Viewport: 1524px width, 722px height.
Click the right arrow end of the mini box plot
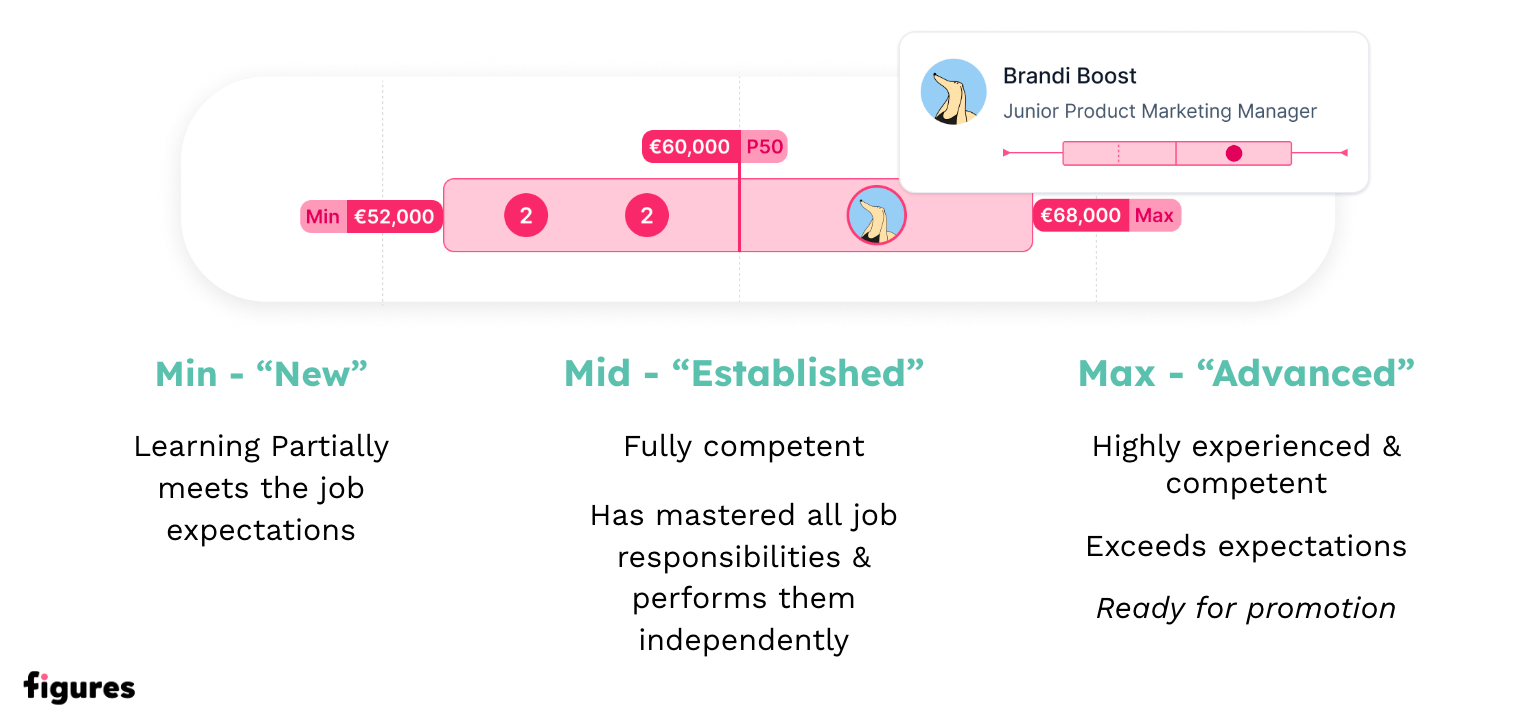click(x=1344, y=153)
